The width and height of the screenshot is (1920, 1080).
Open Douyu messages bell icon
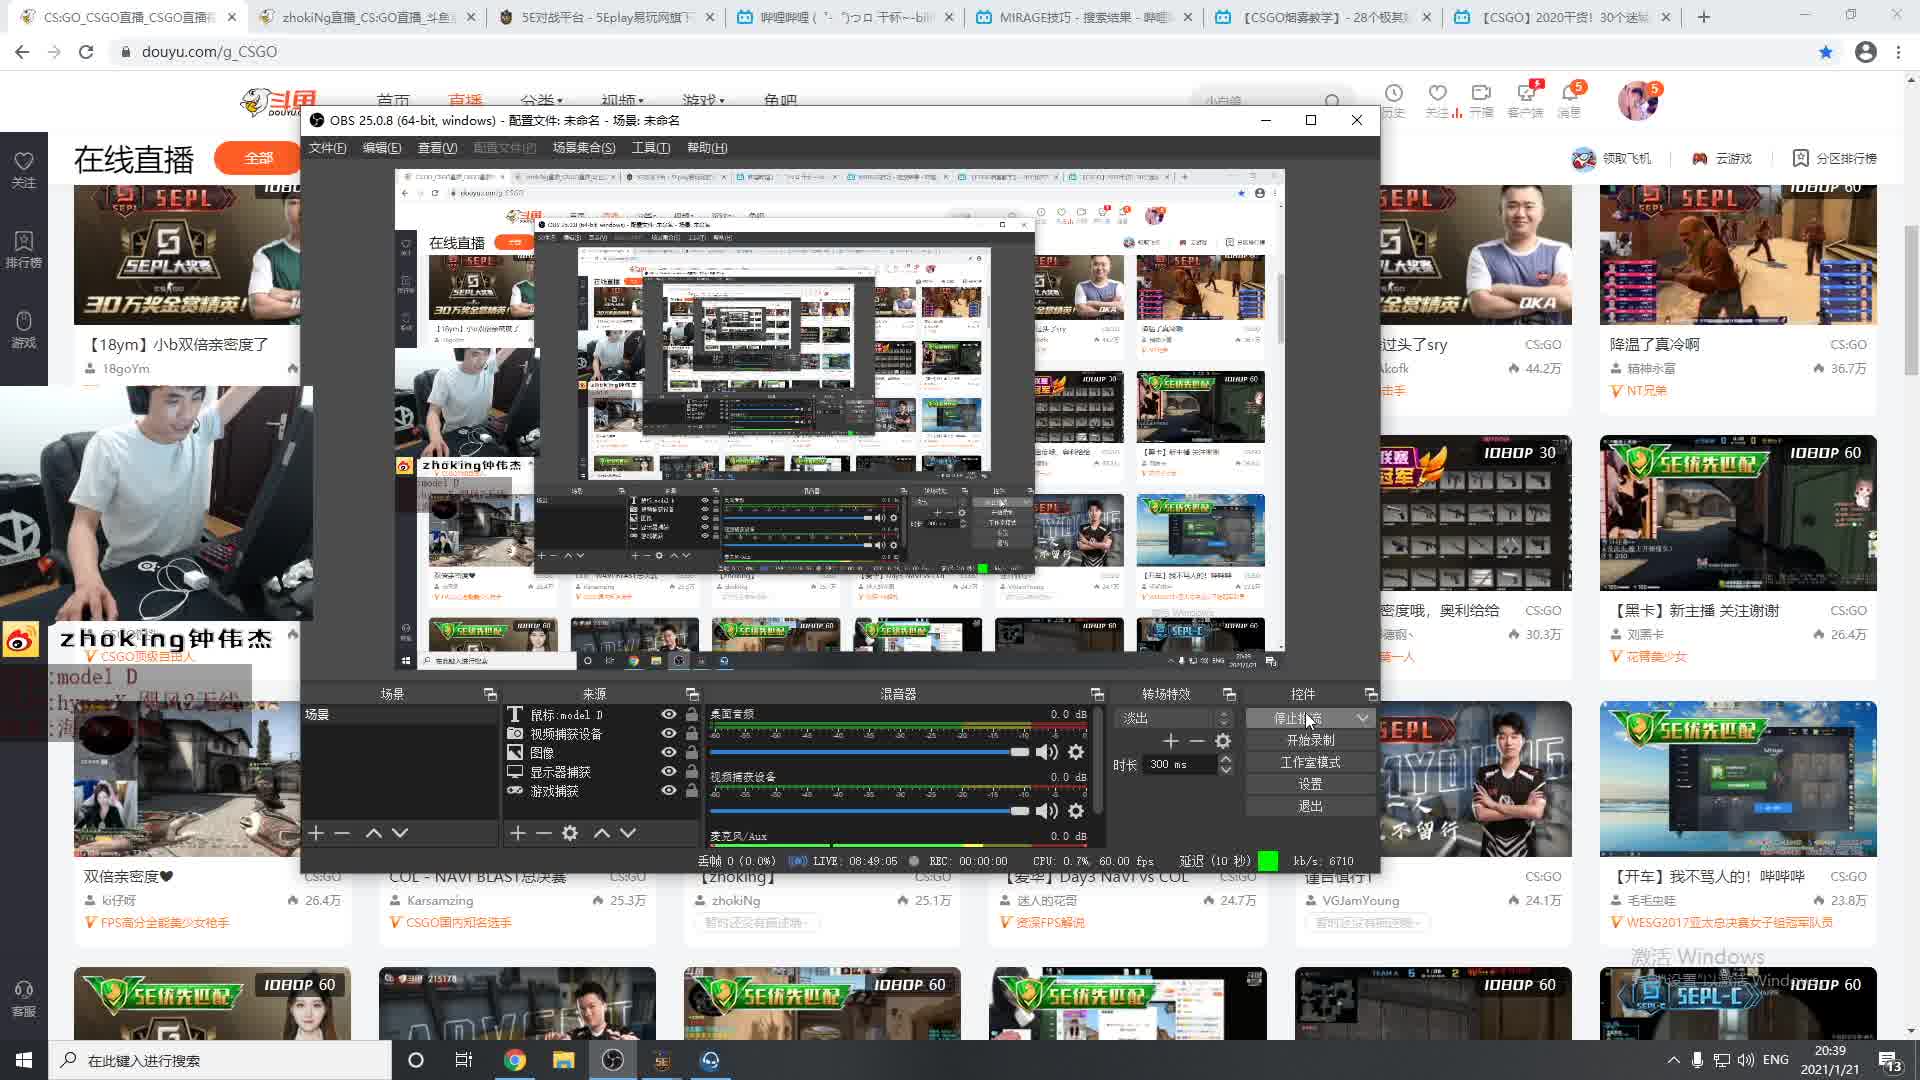click(1569, 93)
